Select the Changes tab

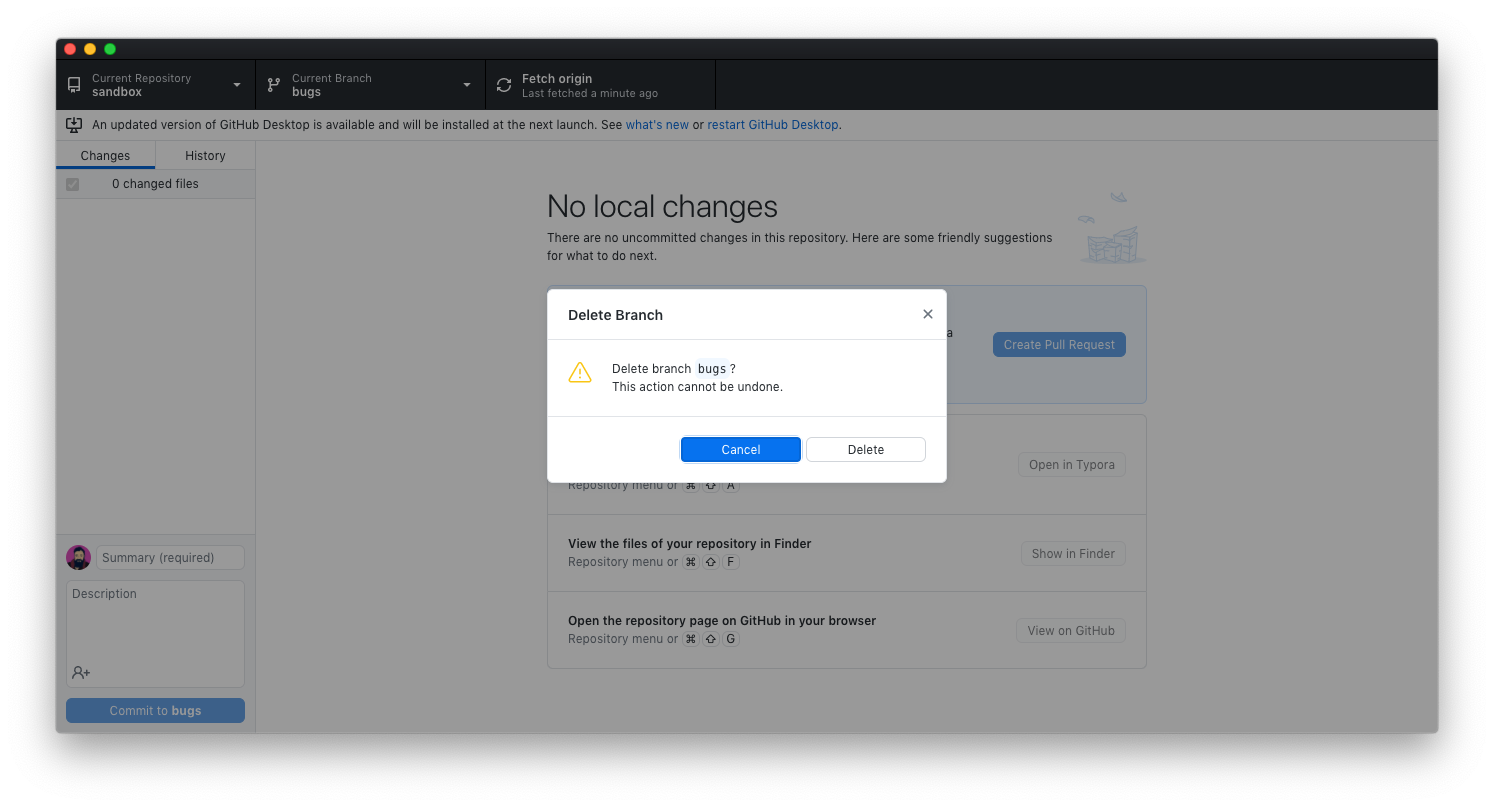(105, 155)
